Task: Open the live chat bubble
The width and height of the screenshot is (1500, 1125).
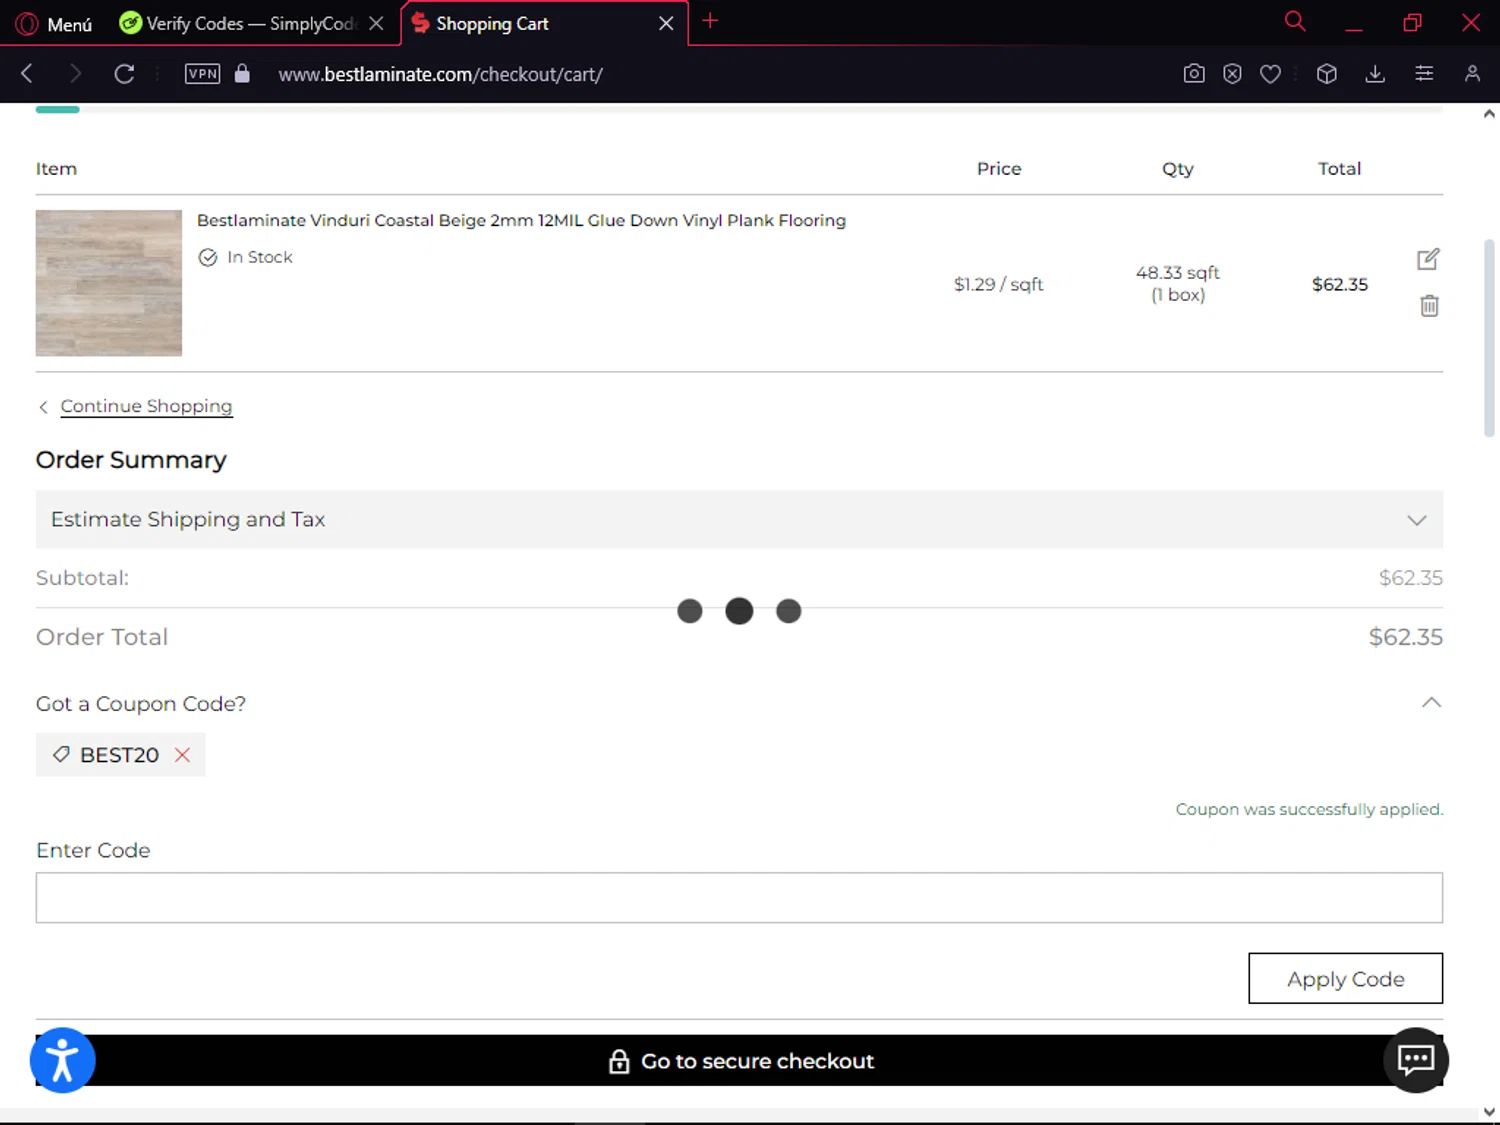Action: [1416, 1060]
